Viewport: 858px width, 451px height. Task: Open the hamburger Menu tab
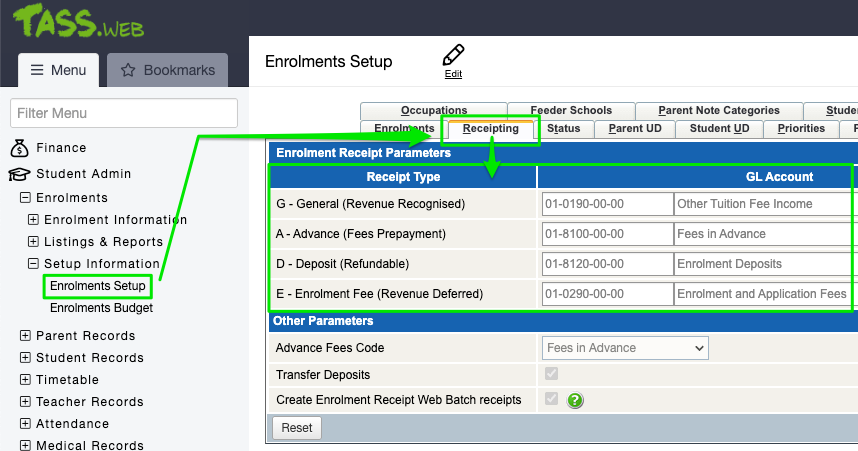(58, 71)
